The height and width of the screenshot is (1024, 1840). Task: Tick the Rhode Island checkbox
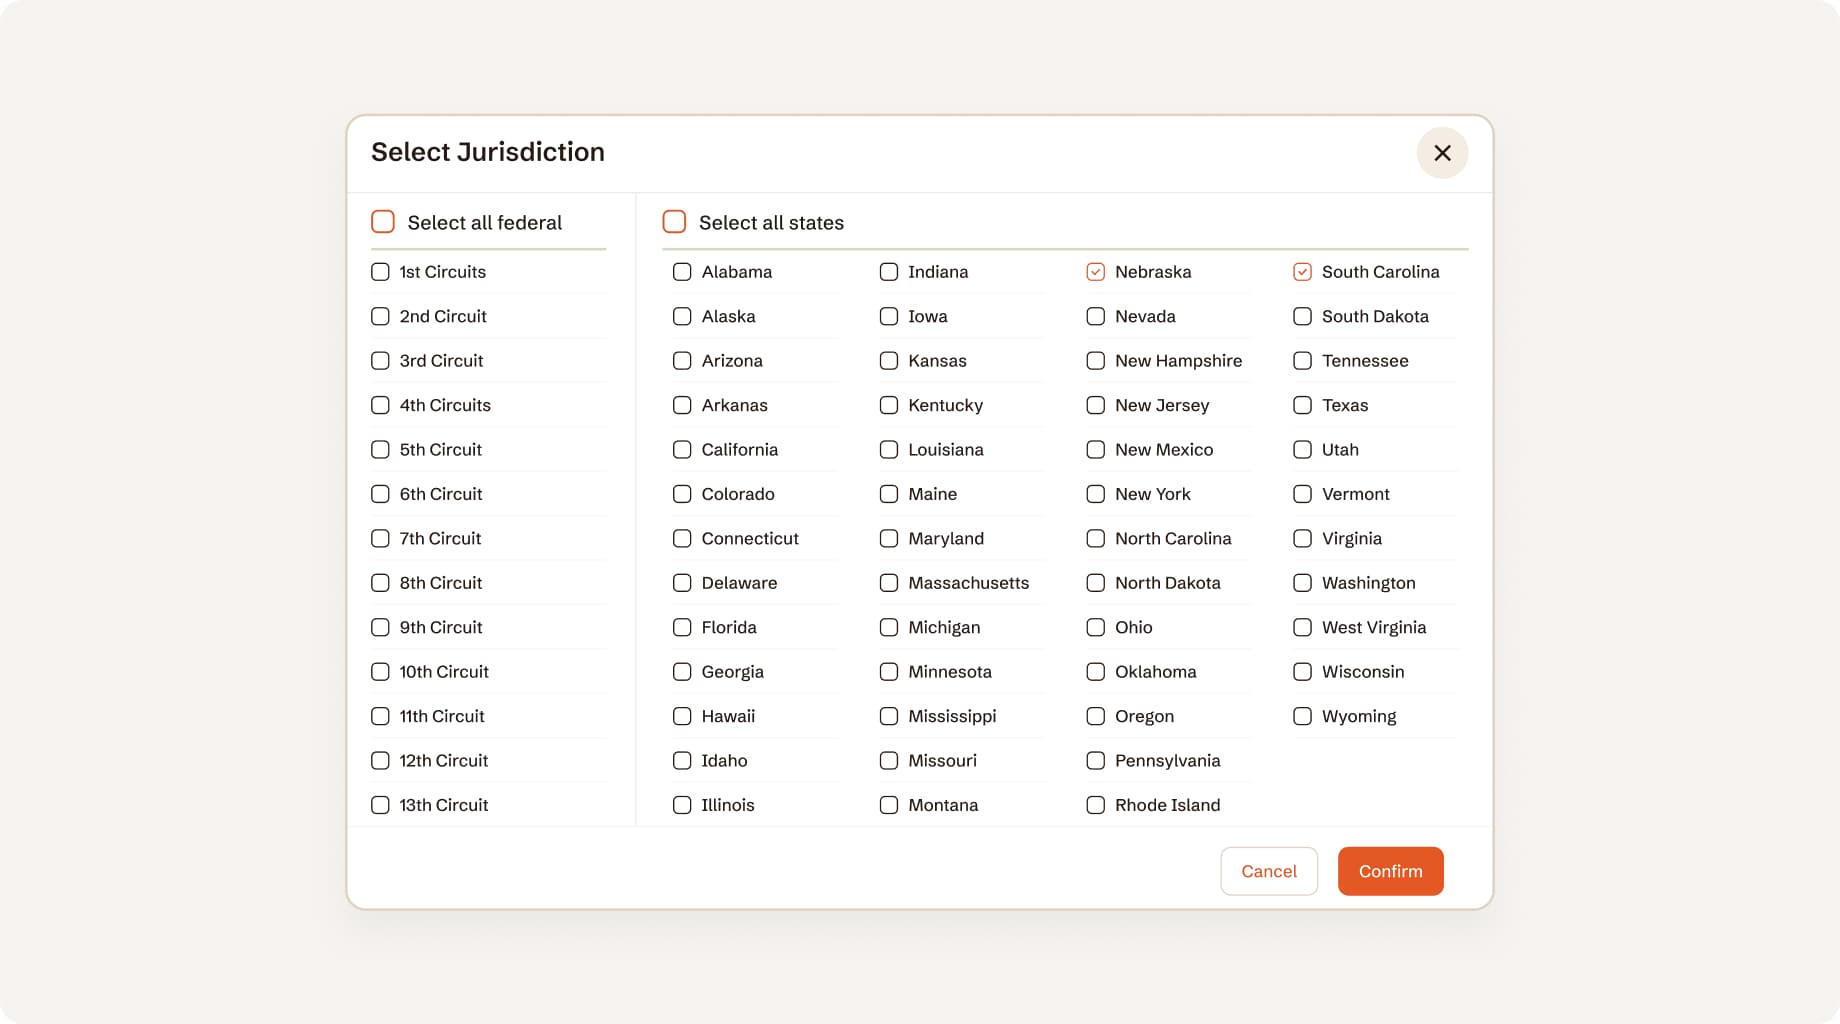[x=1096, y=805]
